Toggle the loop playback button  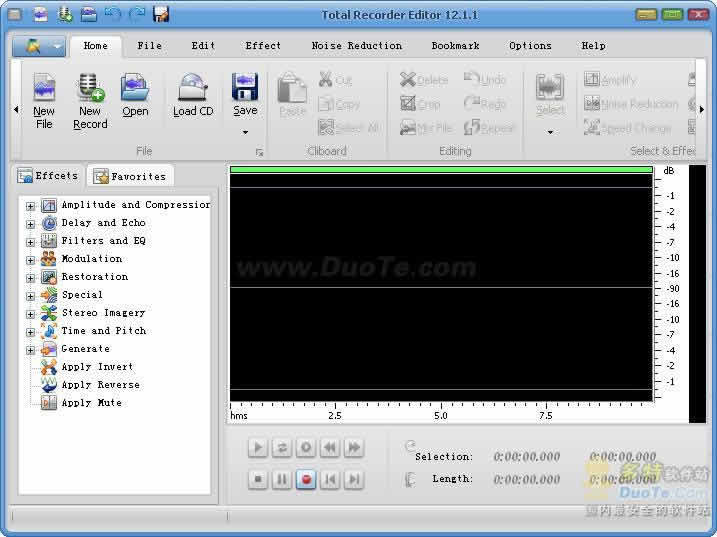(282, 448)
